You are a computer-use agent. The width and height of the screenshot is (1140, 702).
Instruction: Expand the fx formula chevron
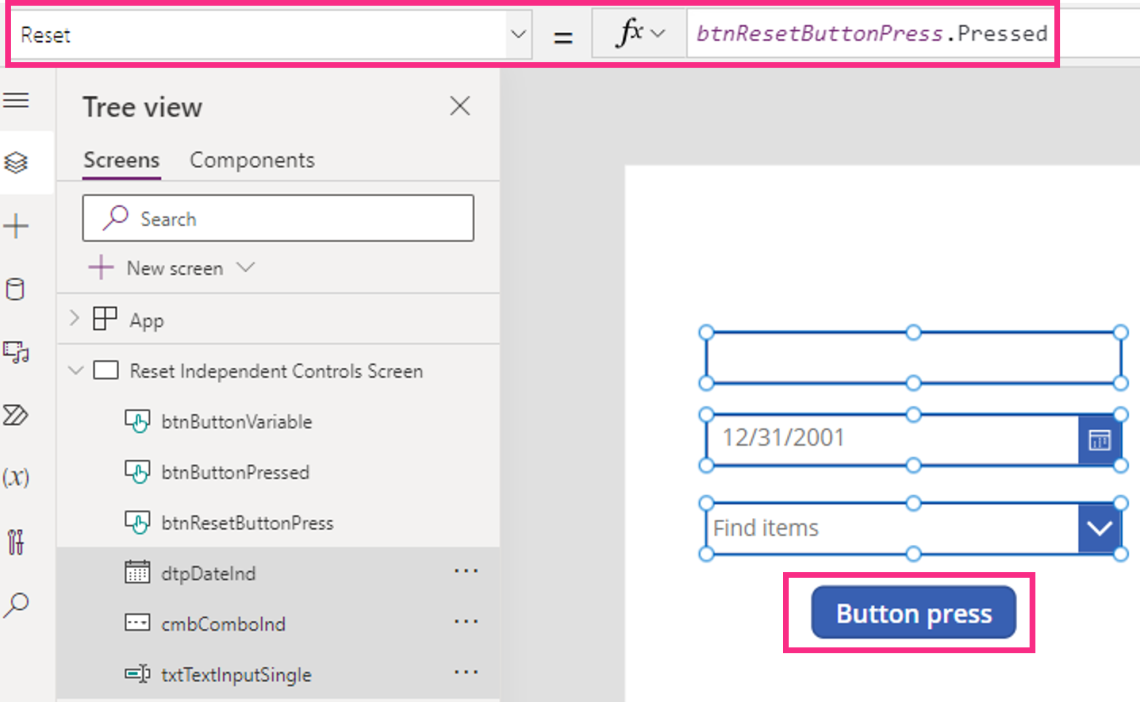click(658, 35)
